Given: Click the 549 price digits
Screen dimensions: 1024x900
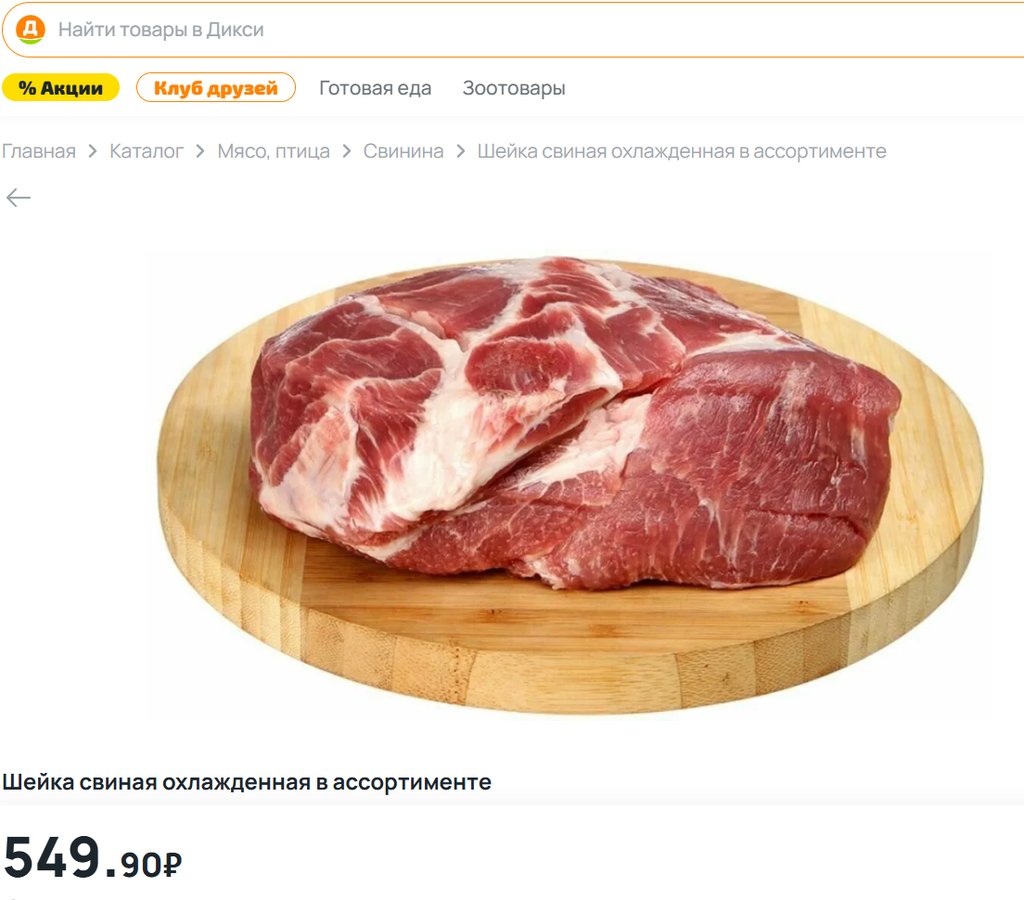Looking at the screenshot, I should (x=52, y=857).
